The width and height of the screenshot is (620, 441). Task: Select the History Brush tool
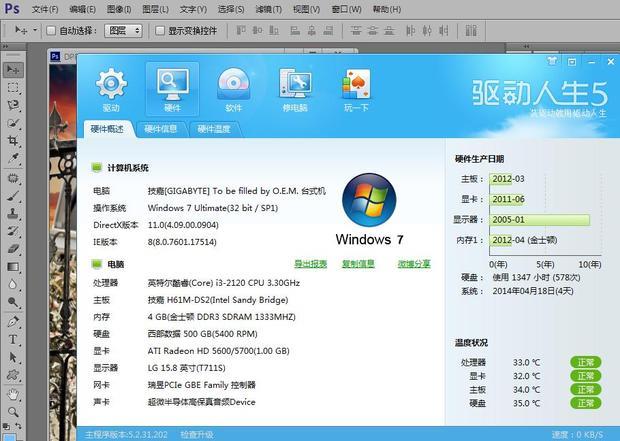[13, 231]
